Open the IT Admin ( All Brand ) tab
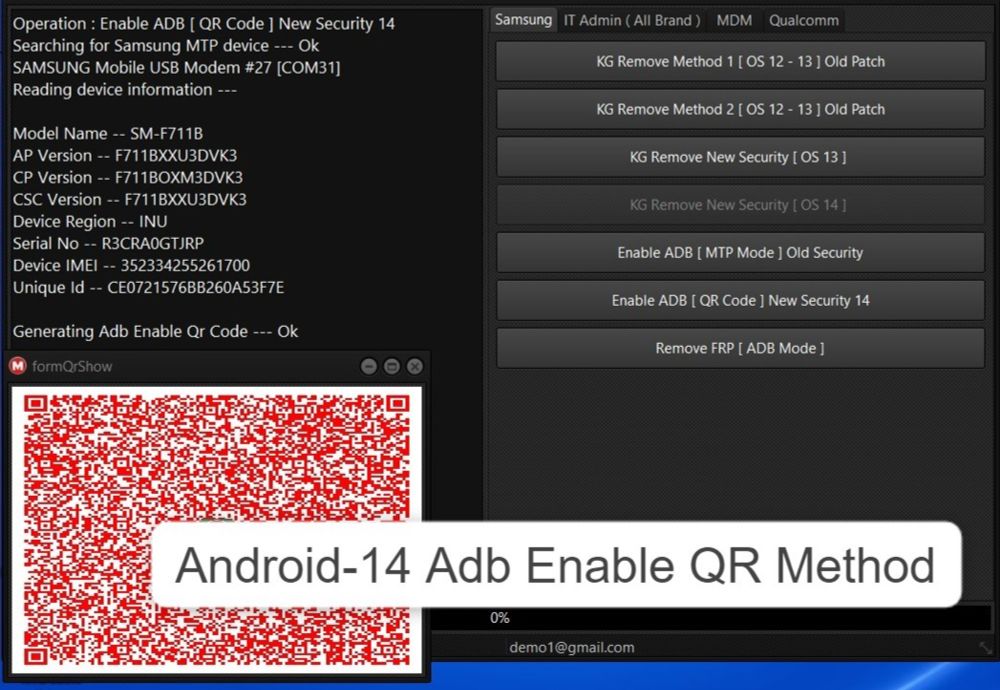1000x690 pixels. [632, 20]
